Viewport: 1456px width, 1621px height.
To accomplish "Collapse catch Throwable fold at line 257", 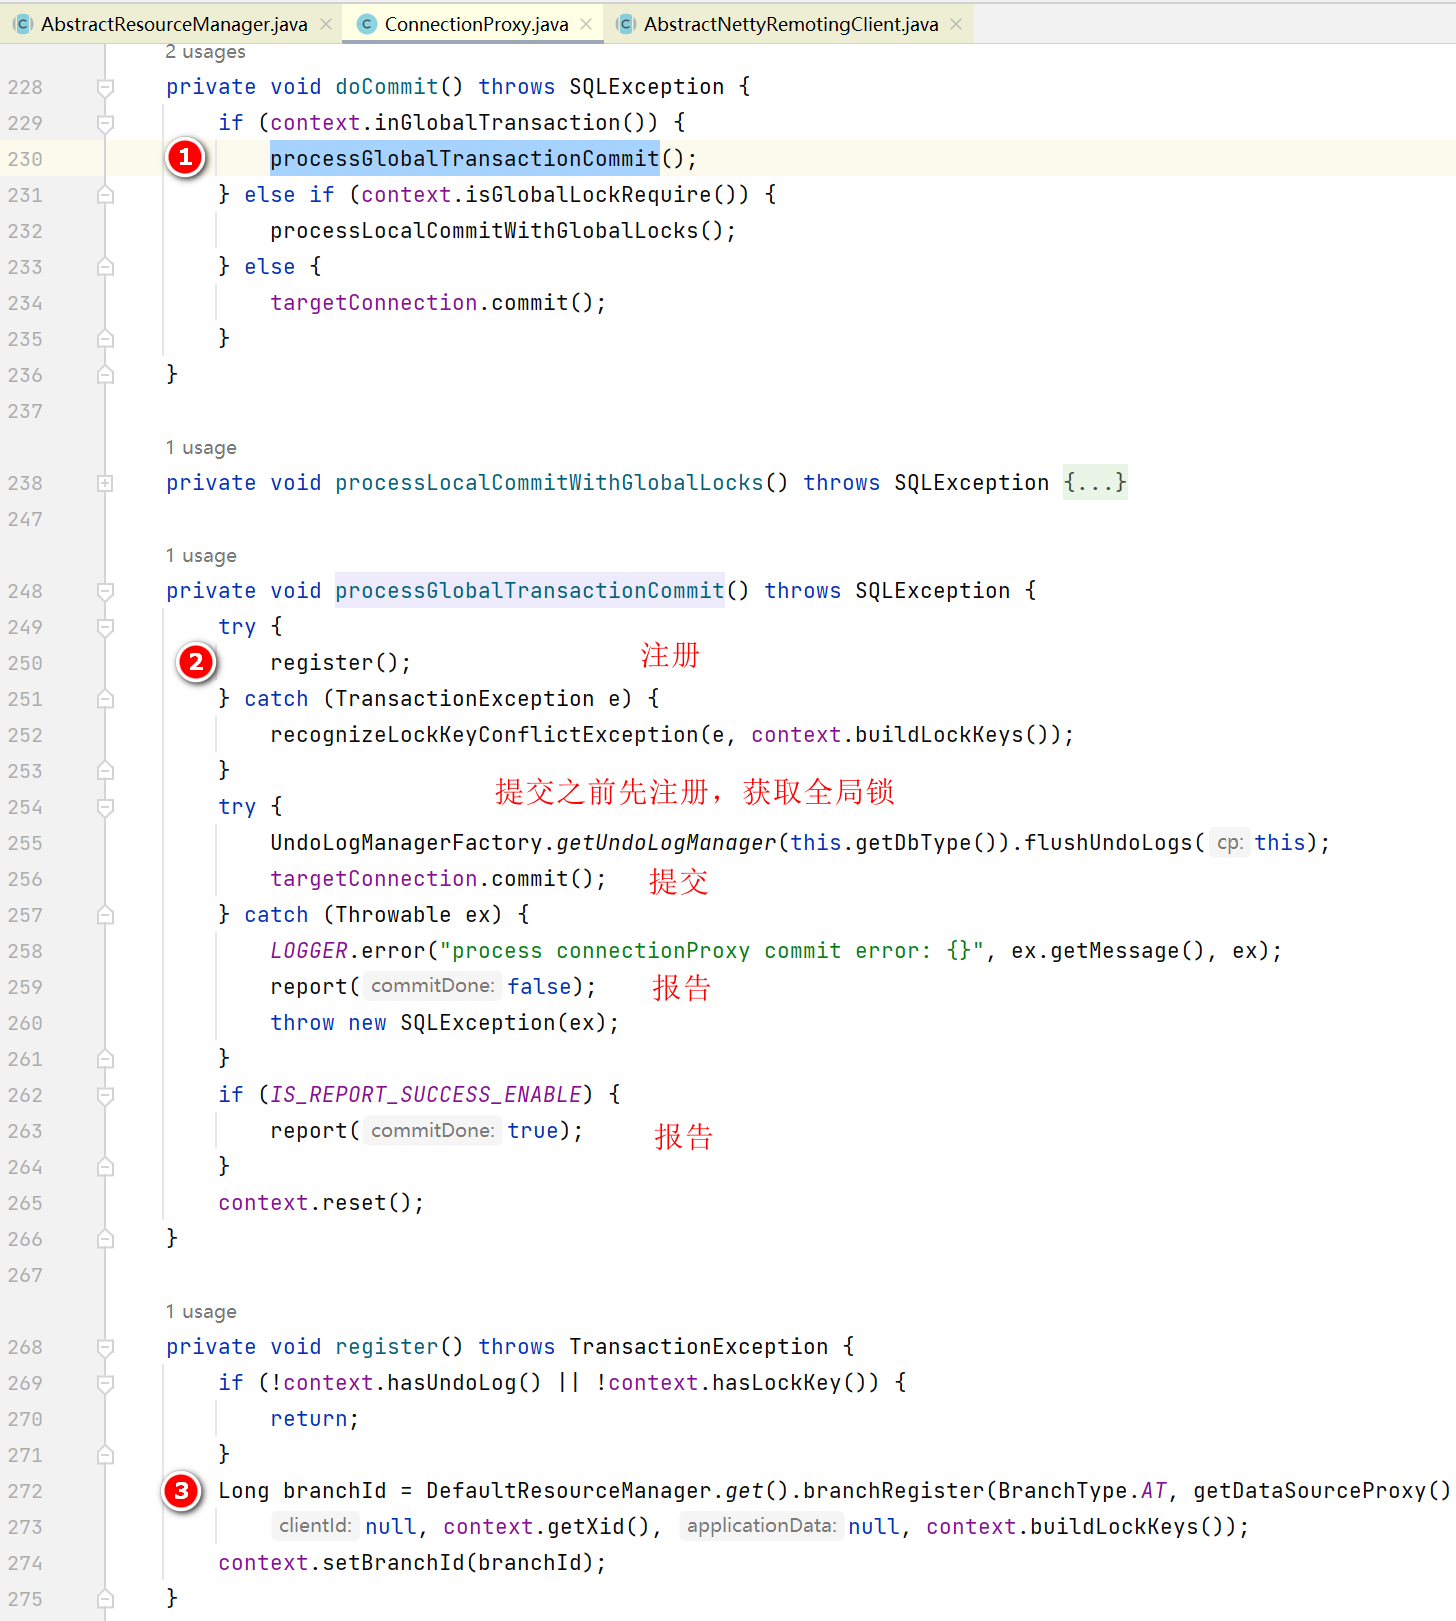I will [x=105, y=915].
